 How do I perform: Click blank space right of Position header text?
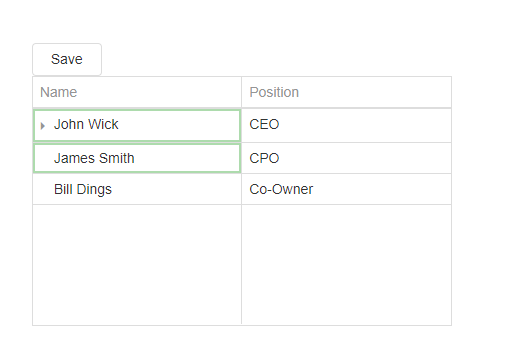pos(375,92)
